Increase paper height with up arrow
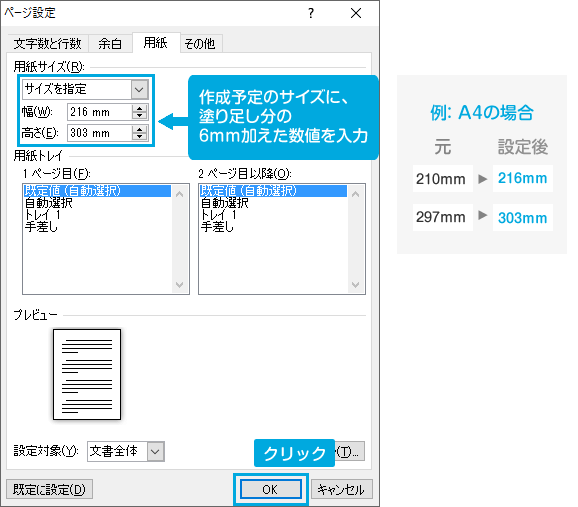This screenshot has height=507, width=578. pos(139,129)
